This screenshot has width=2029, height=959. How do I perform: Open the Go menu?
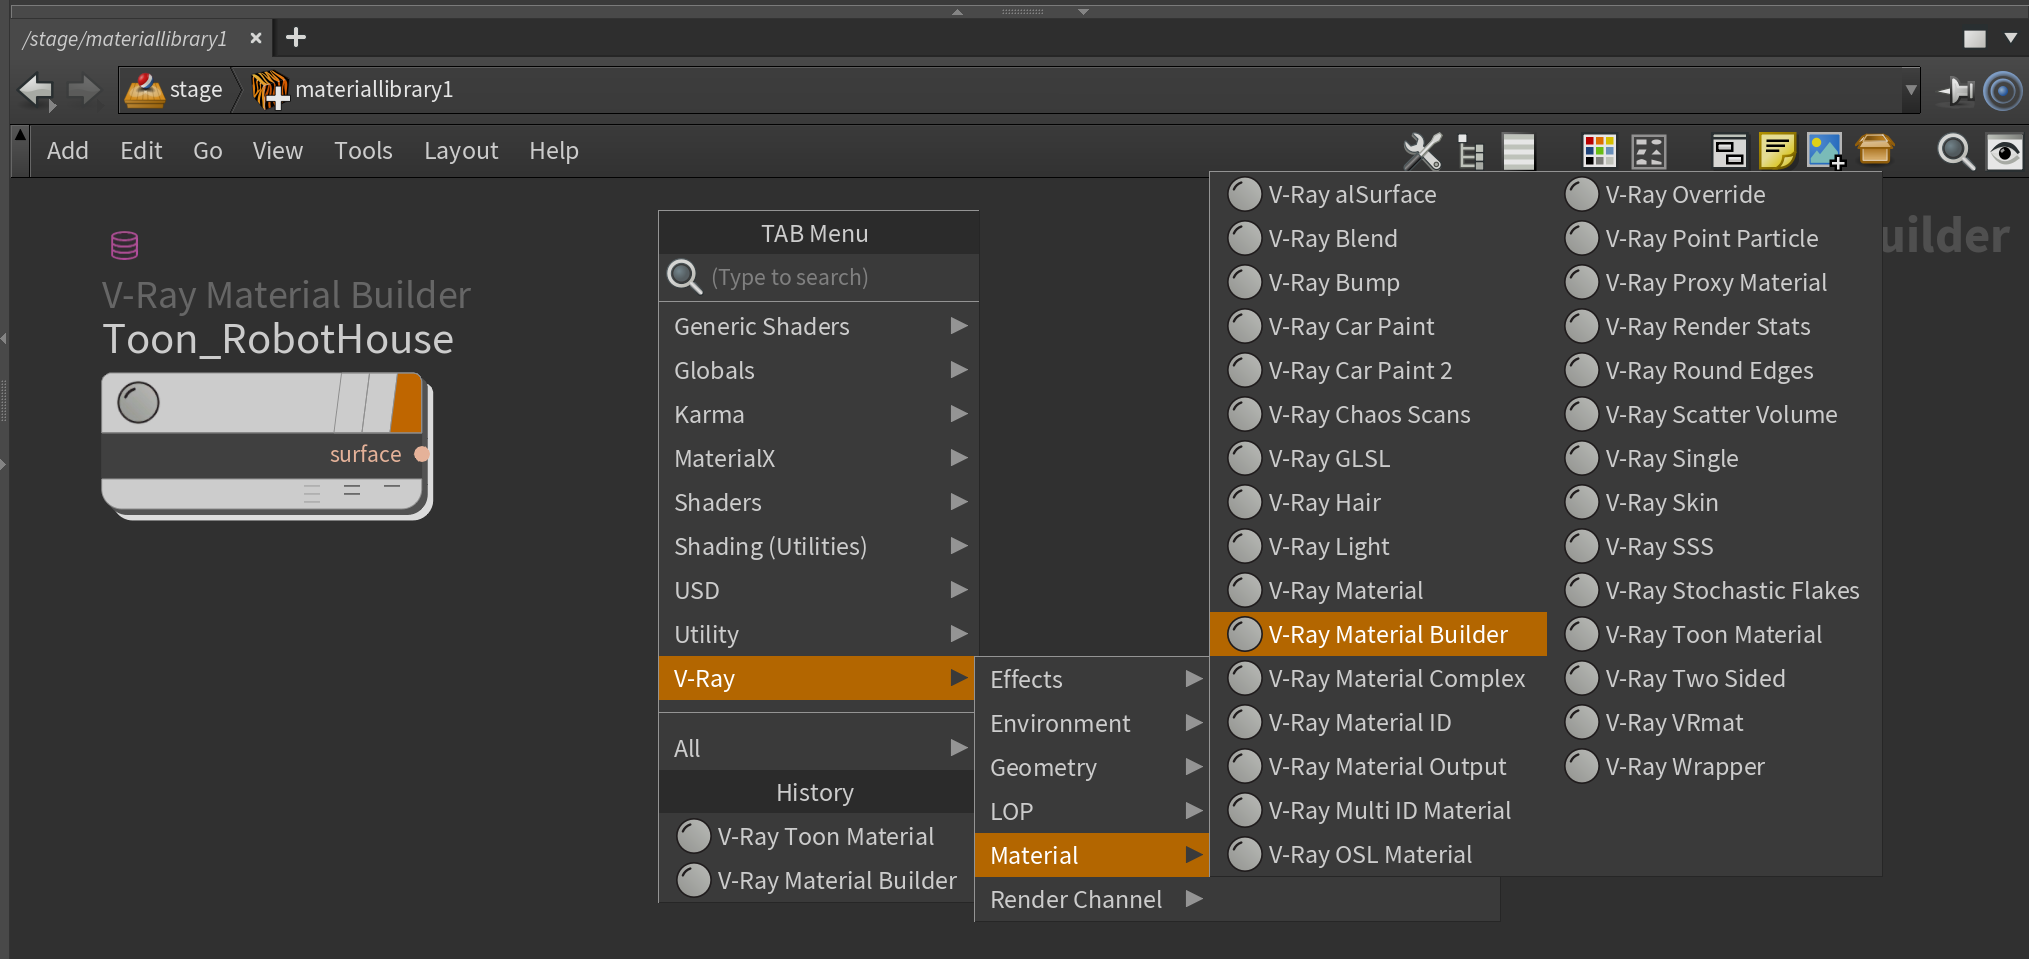(x=208, y=151)
